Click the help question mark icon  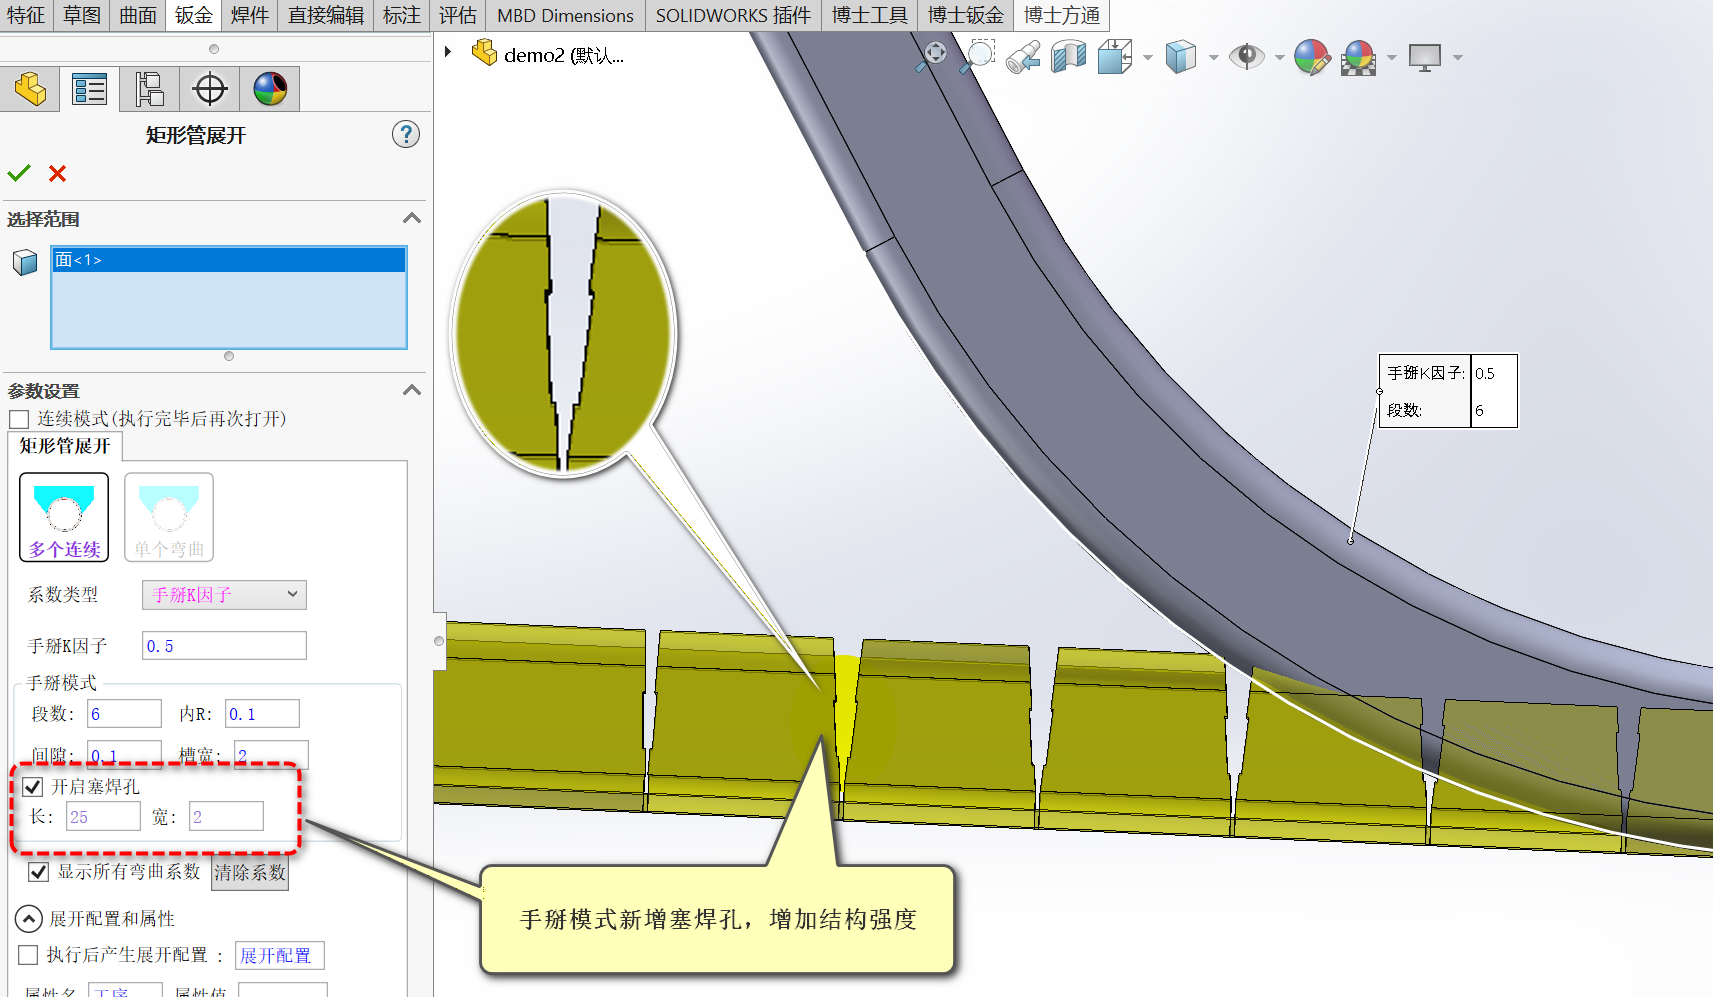tap(405, 134)
